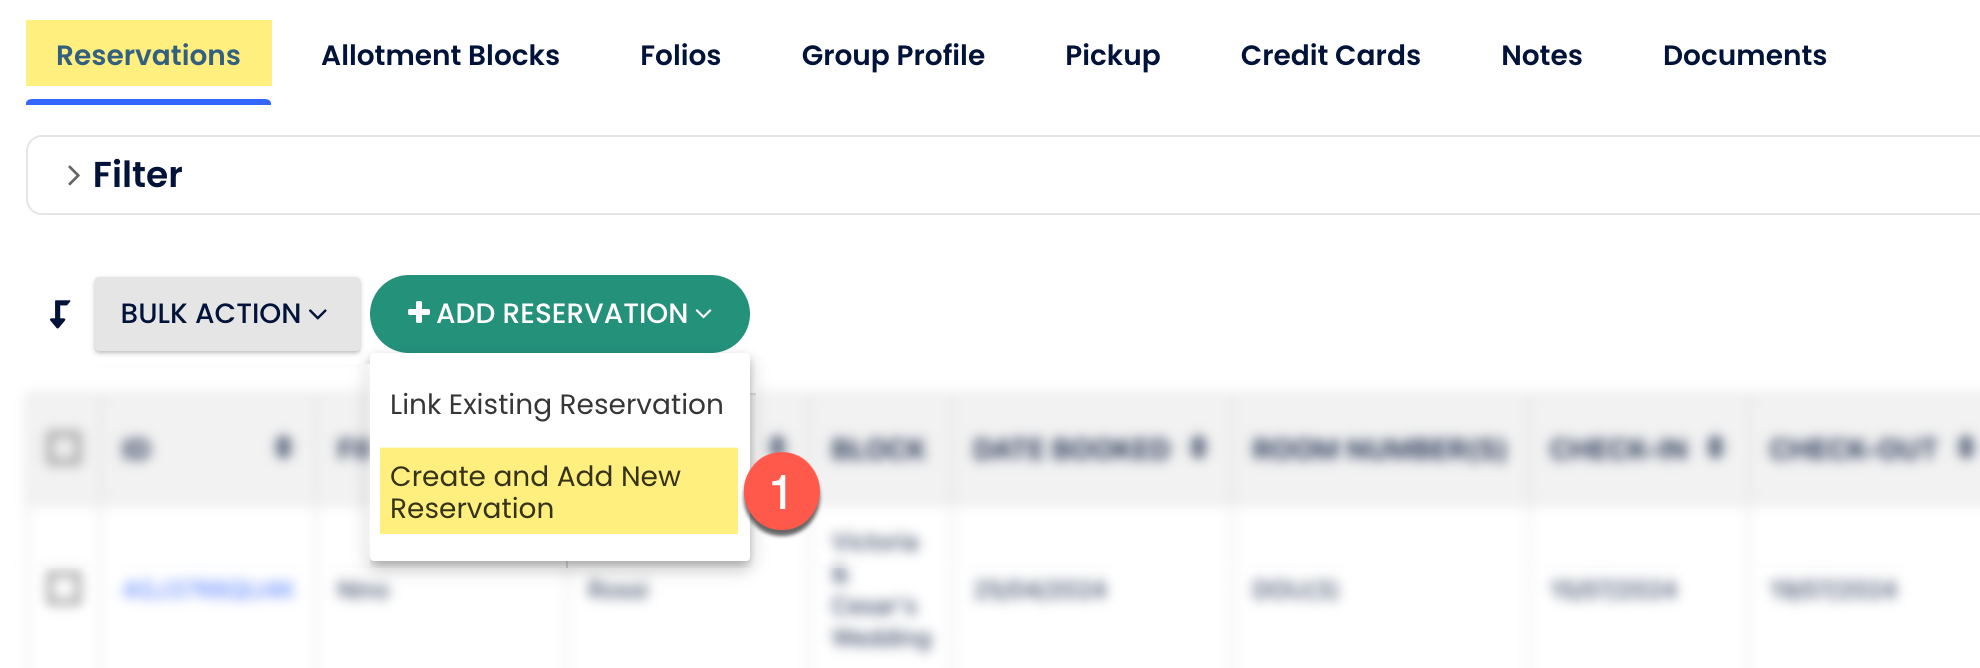The width and height of the screenshot is (1980, 668).
Task: Sort by the ID column arrow icon
Action: pos(284,448)
